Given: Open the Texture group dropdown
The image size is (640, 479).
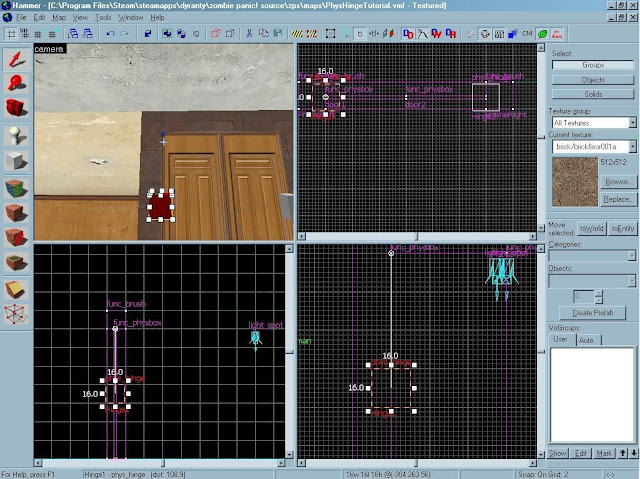Looking at the screenshot, I should 631,123.
